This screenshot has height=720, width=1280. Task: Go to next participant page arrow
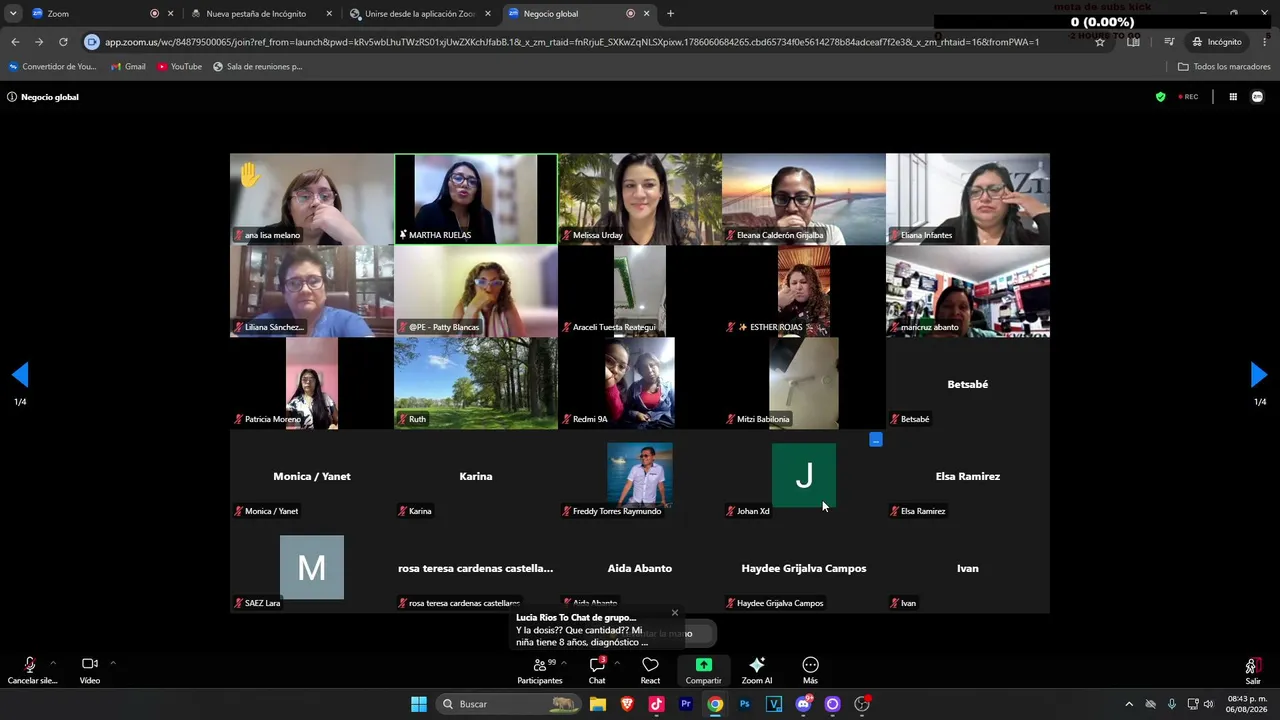tap(1259, 375)
